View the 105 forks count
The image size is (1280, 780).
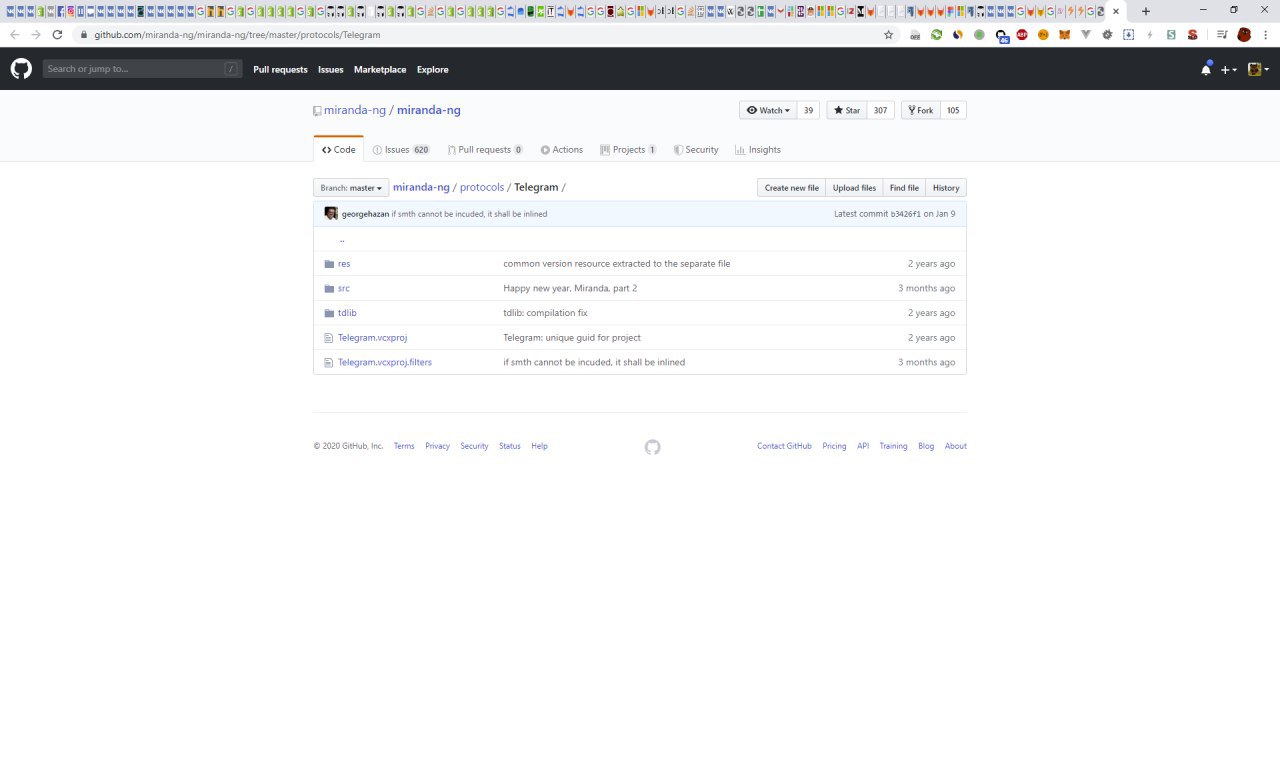(953, 110)
